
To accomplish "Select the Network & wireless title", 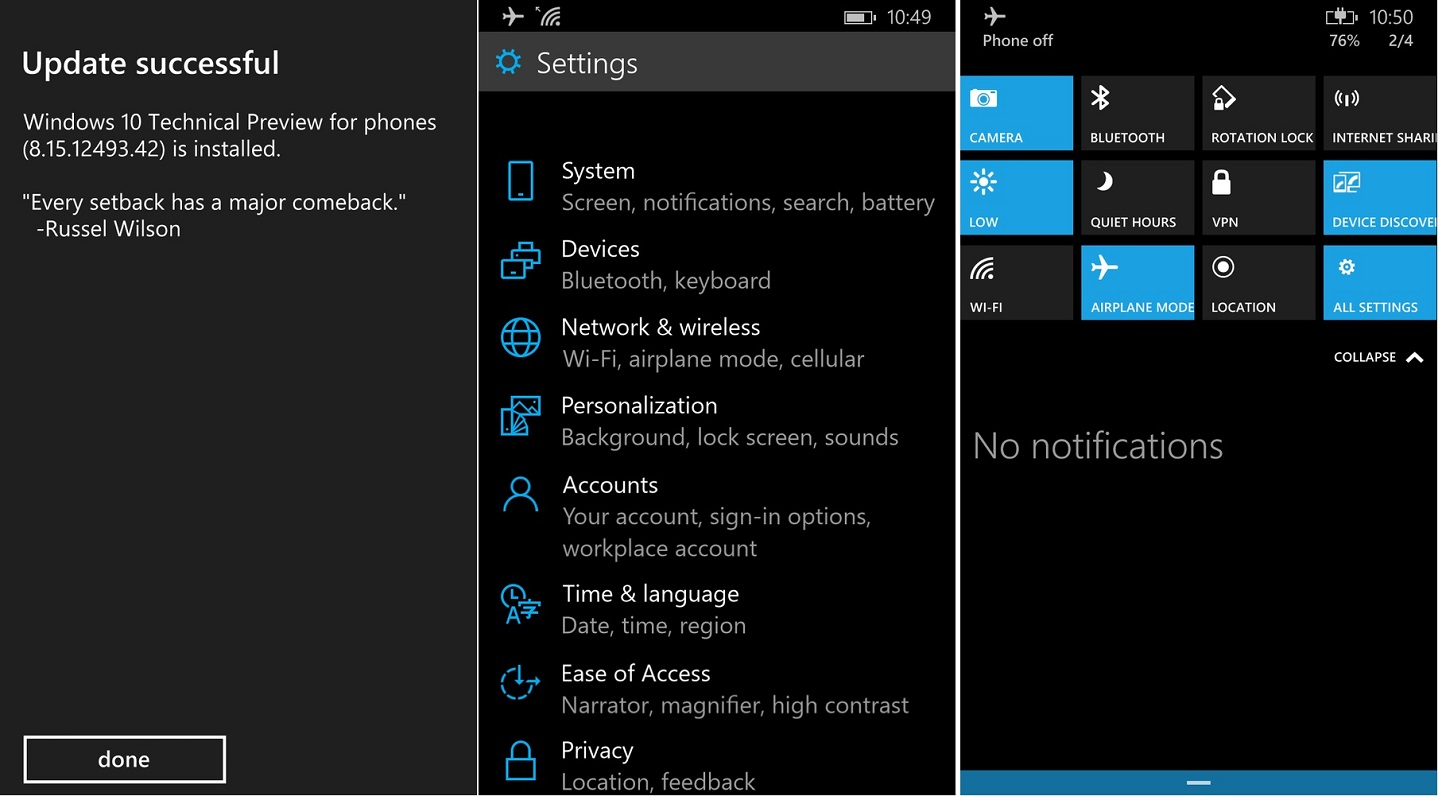I will pos(660,327).
